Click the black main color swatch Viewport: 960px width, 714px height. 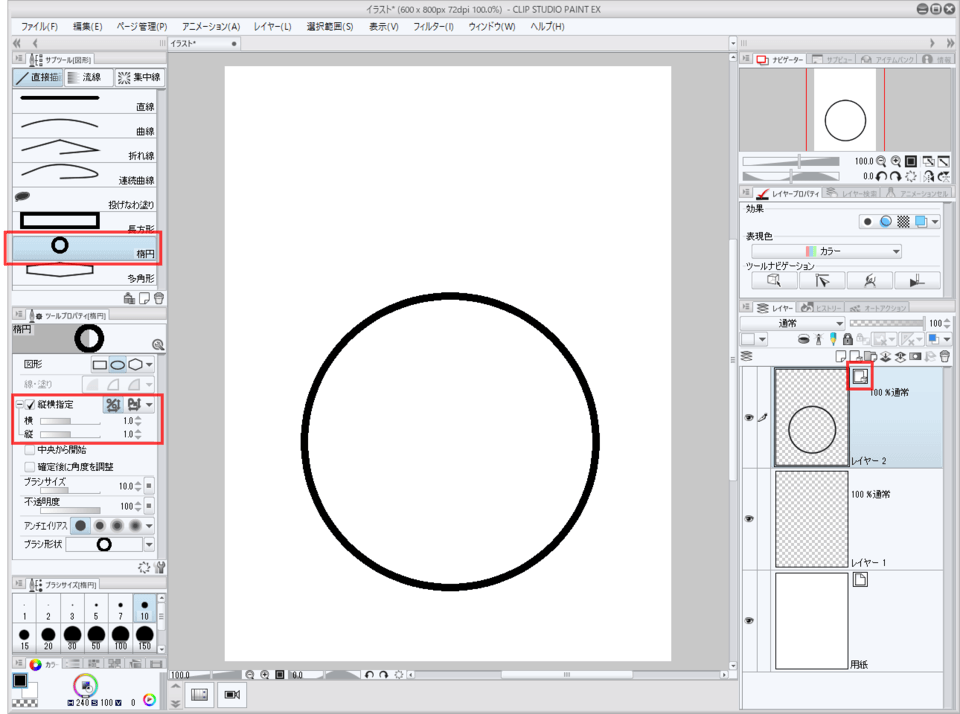pos(19,681)
